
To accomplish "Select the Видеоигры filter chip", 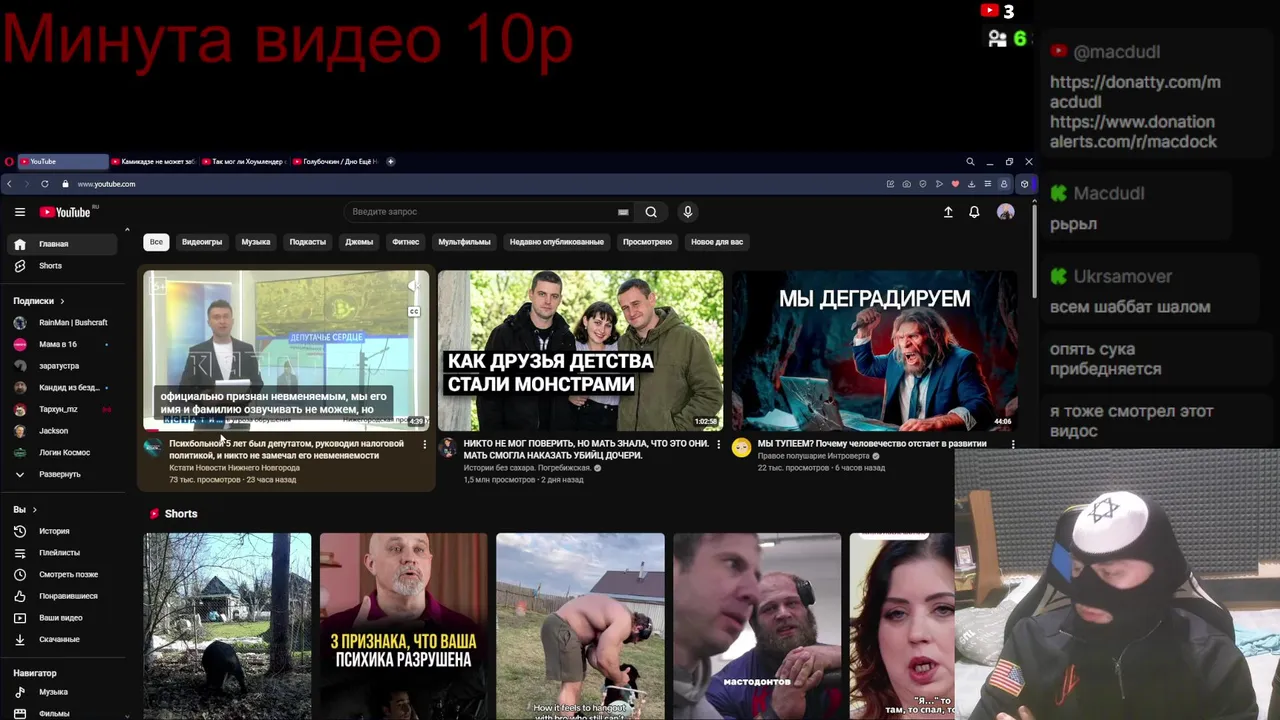I will pos(202,242).
